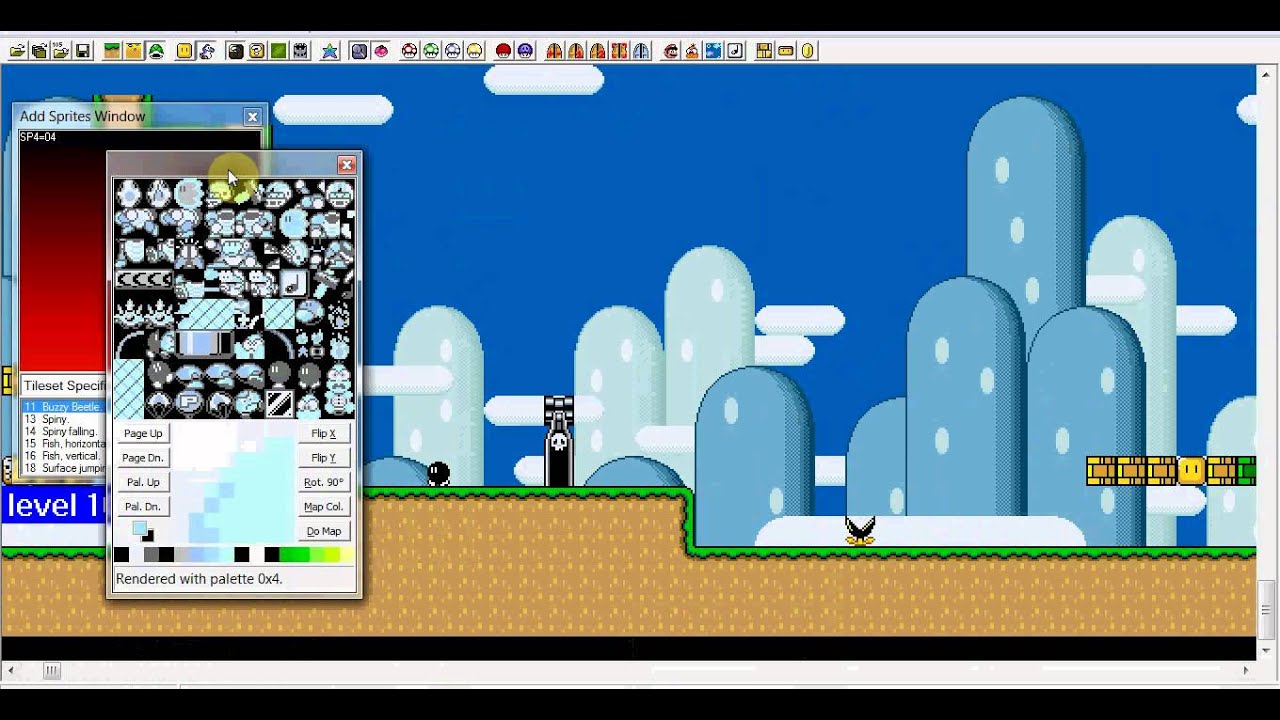This screenshot has height=720, width=1280.
Task: Click the Page Up button
Action: coord(143,433)
